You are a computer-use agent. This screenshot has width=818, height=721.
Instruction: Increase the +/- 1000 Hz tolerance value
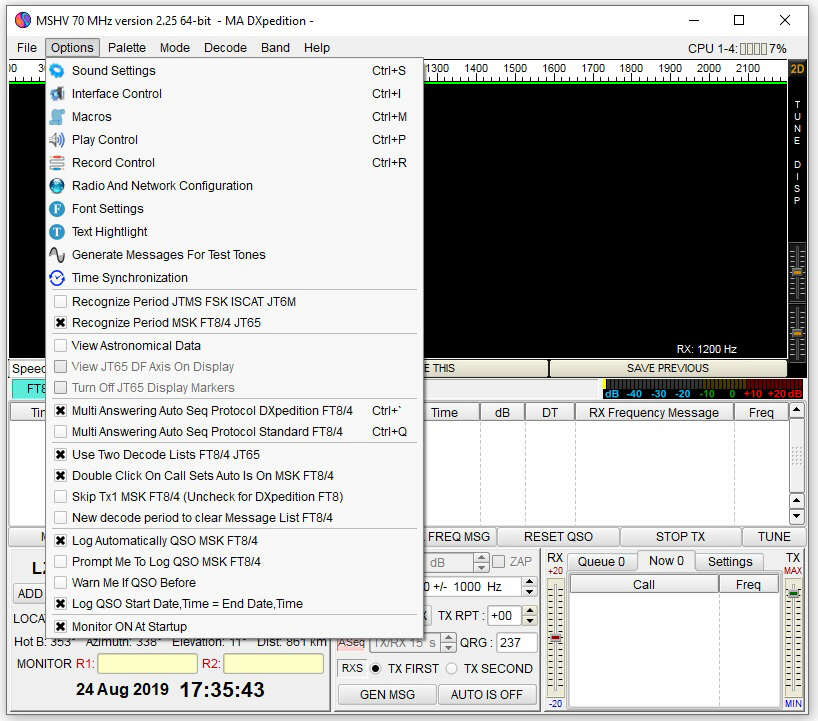[x=530, y=581]
